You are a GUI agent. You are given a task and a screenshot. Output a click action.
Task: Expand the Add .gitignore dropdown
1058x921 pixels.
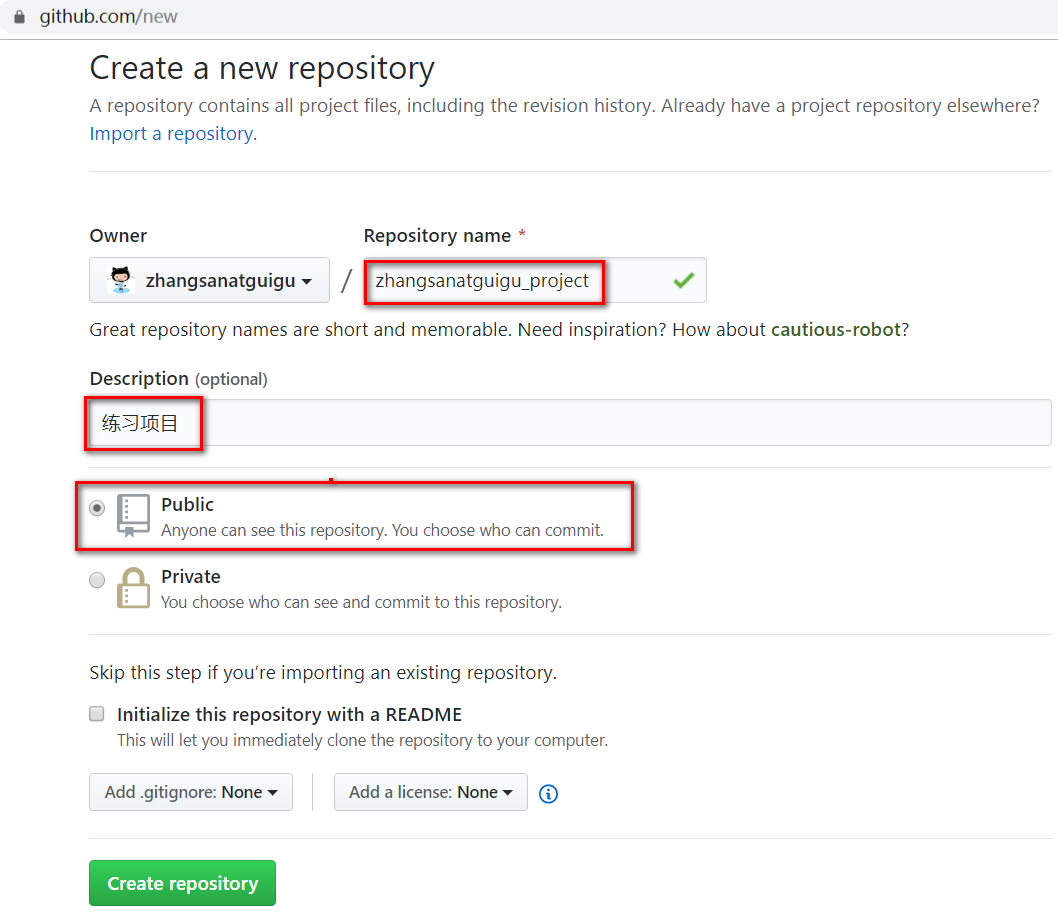coord(191,792)
